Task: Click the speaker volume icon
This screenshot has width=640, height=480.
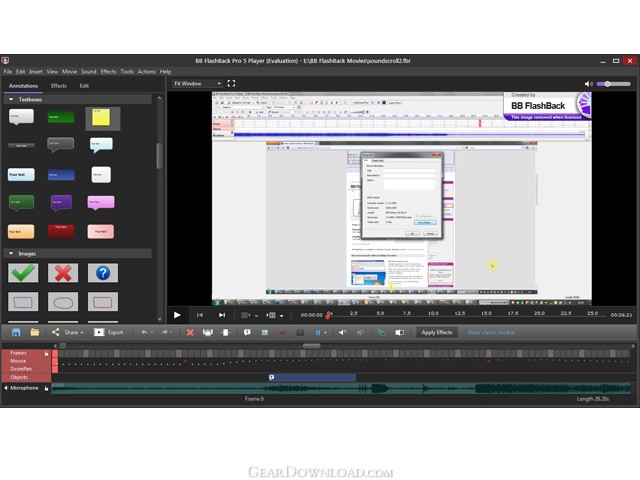Action: click(x=588, y=84)
